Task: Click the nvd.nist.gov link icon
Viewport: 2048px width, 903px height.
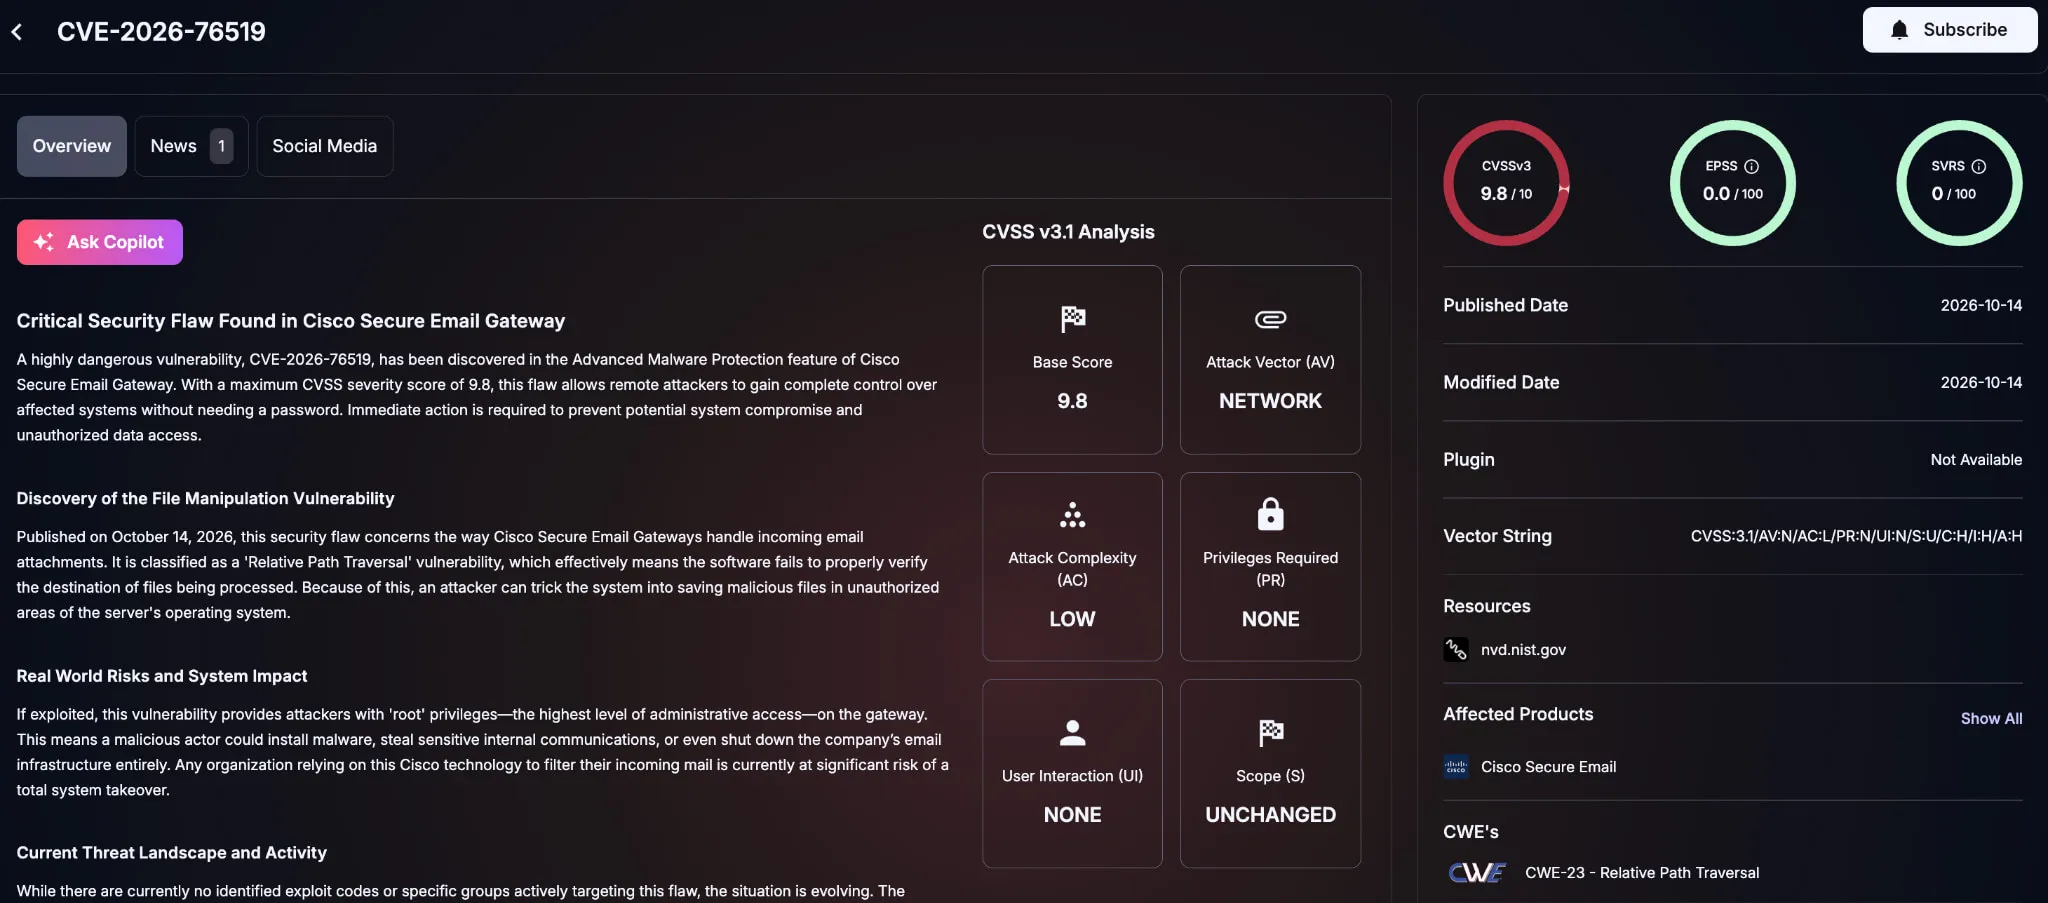Action: click(1456, 650)
